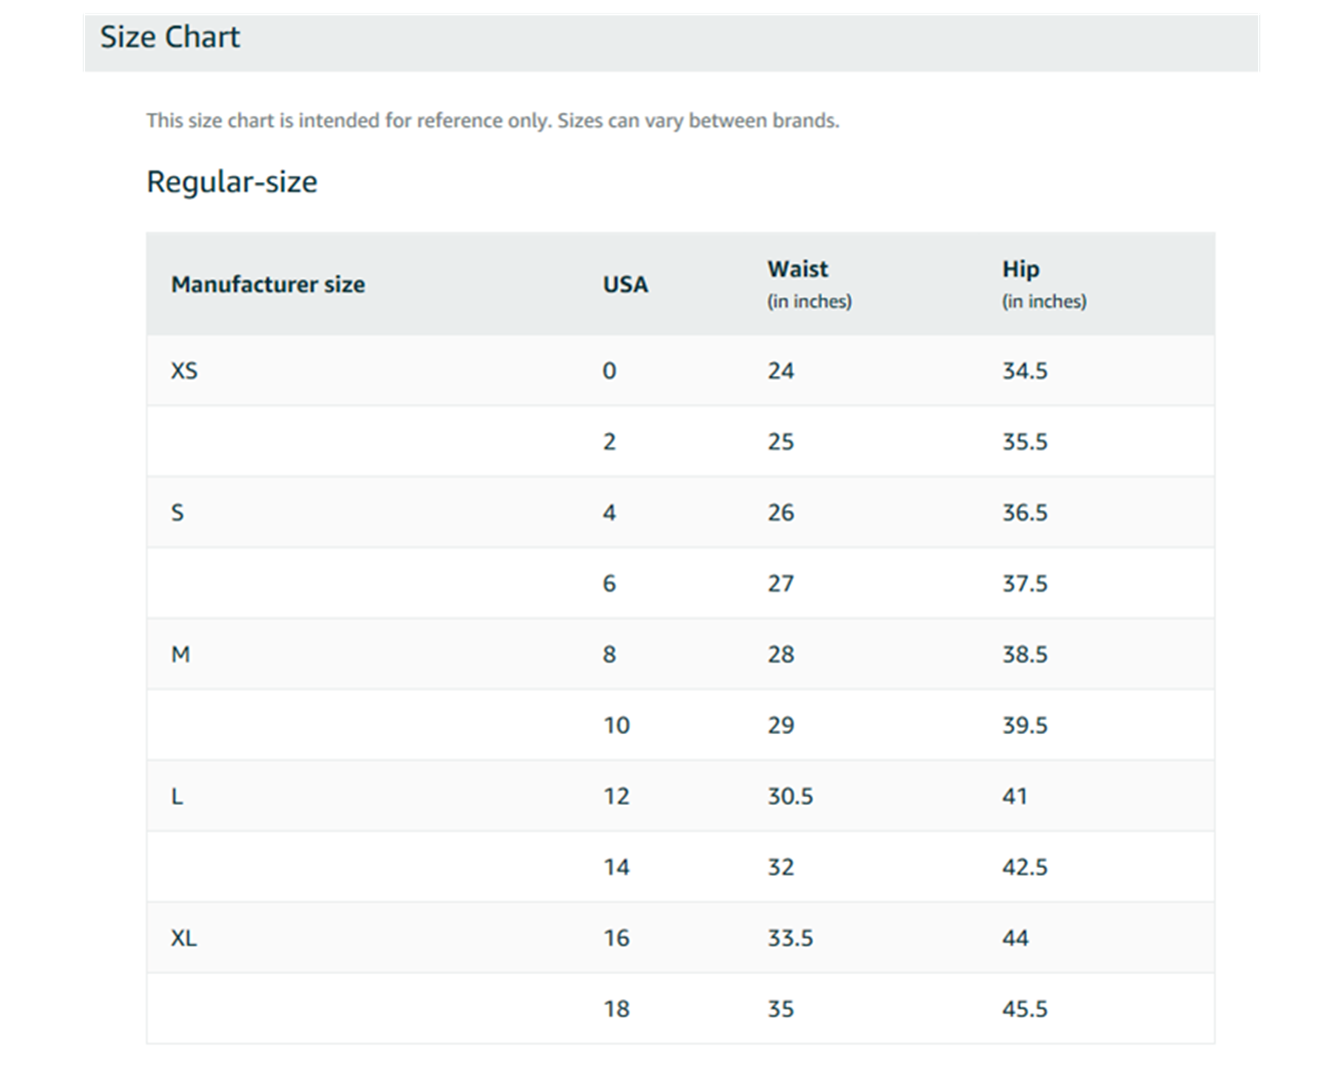Image resolution: width=1320 pixels, height=1080 pixels.
Task: Click the Hip column header
Action: 1044,284
